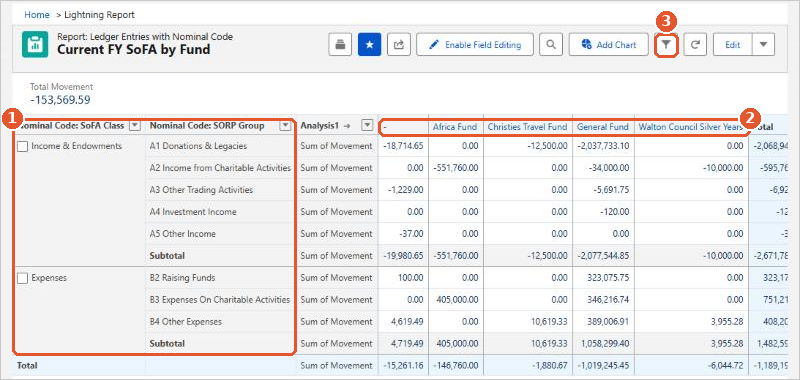
Task: Click Africa Fund column header
Action: [455, 127]
